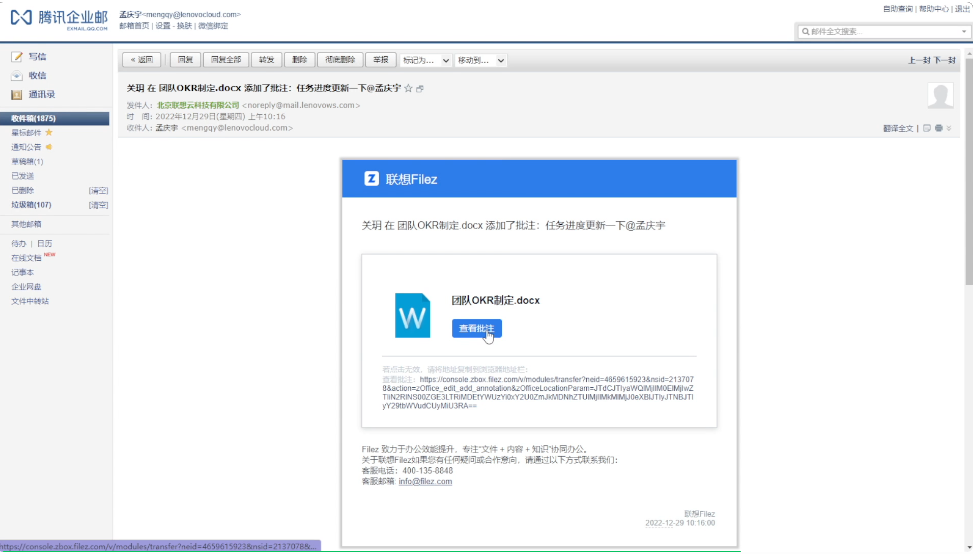Click the 转发 forward button
Image resolution: width=977 pixels, height=554 pixels.
(267, 60)
